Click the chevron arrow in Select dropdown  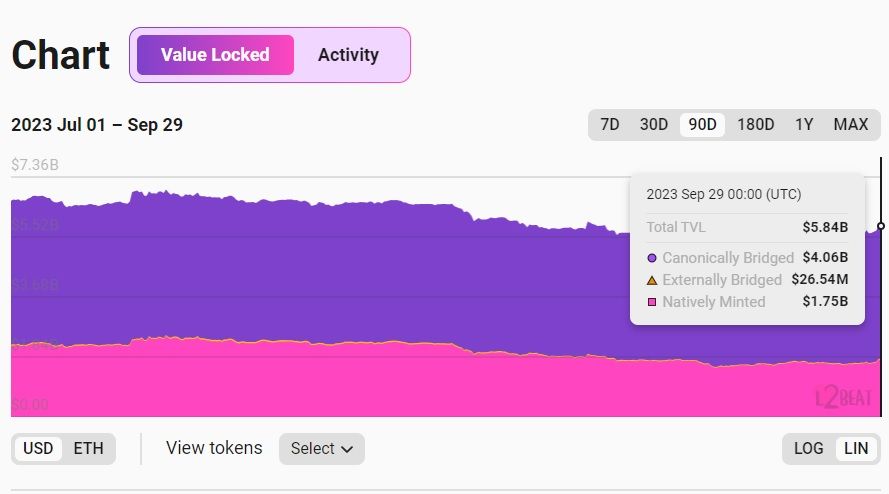pyautogui.click(x=347, y=449)
